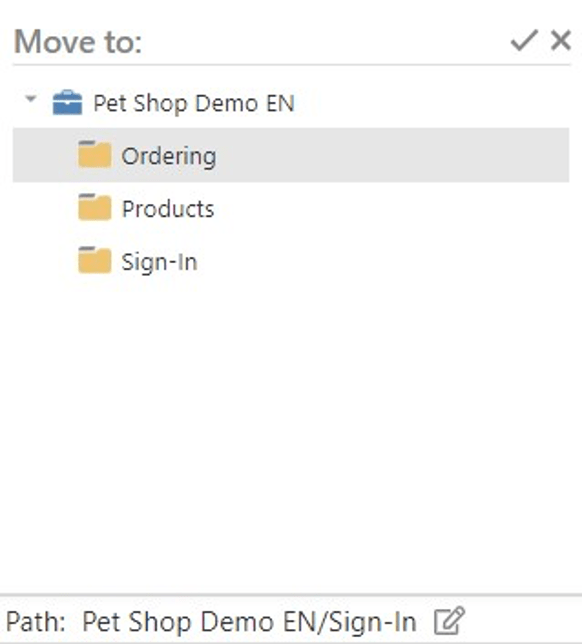
Task: Click the Move to: heading
Action: click(x=78, y=41)
